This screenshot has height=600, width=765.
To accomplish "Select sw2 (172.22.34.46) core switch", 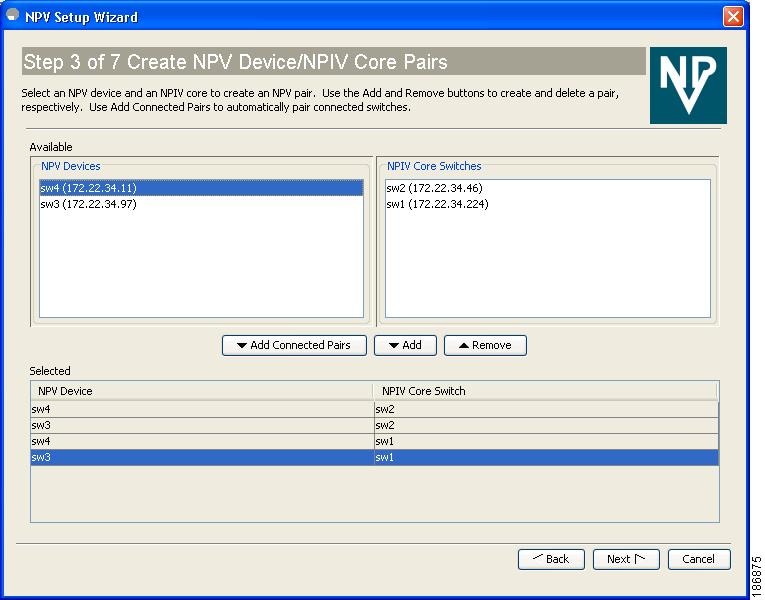I will [x=547, y=188].
